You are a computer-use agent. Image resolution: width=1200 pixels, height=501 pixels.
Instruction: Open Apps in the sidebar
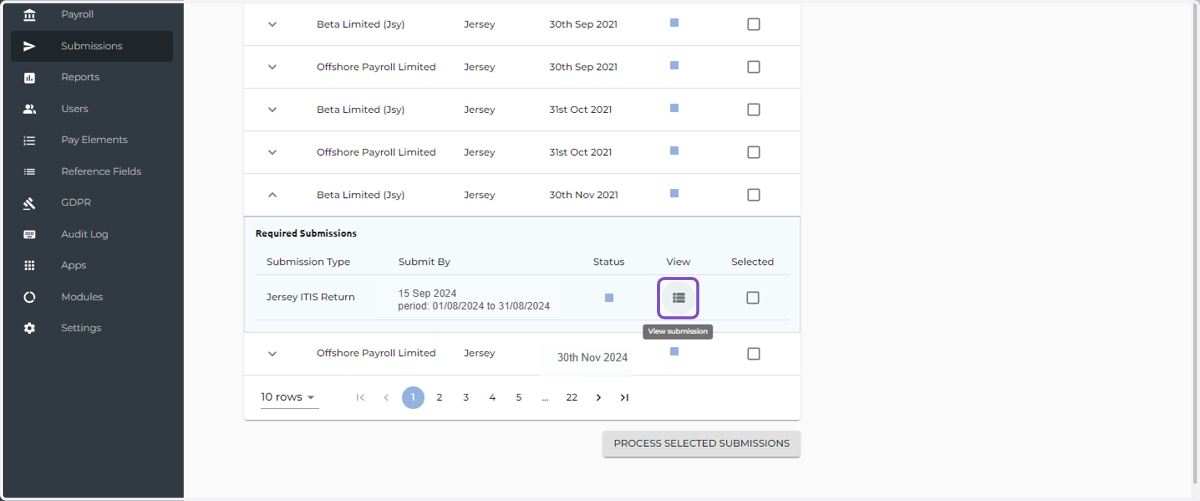[x=92, y=265]
